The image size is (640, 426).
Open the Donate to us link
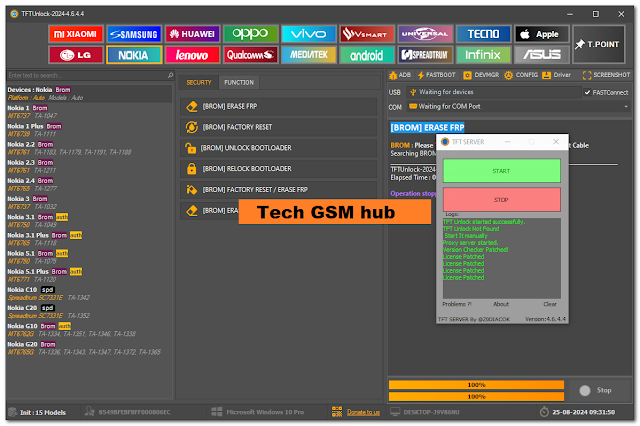tap(363, 413)
